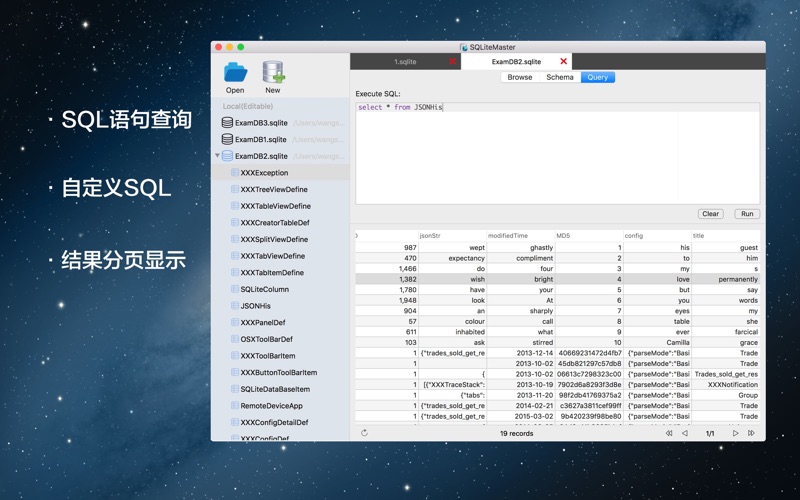Viewport: 800px width, 500px height.
Task: Open the XXXSplitViewDefine table
Action: click(274, 239)
